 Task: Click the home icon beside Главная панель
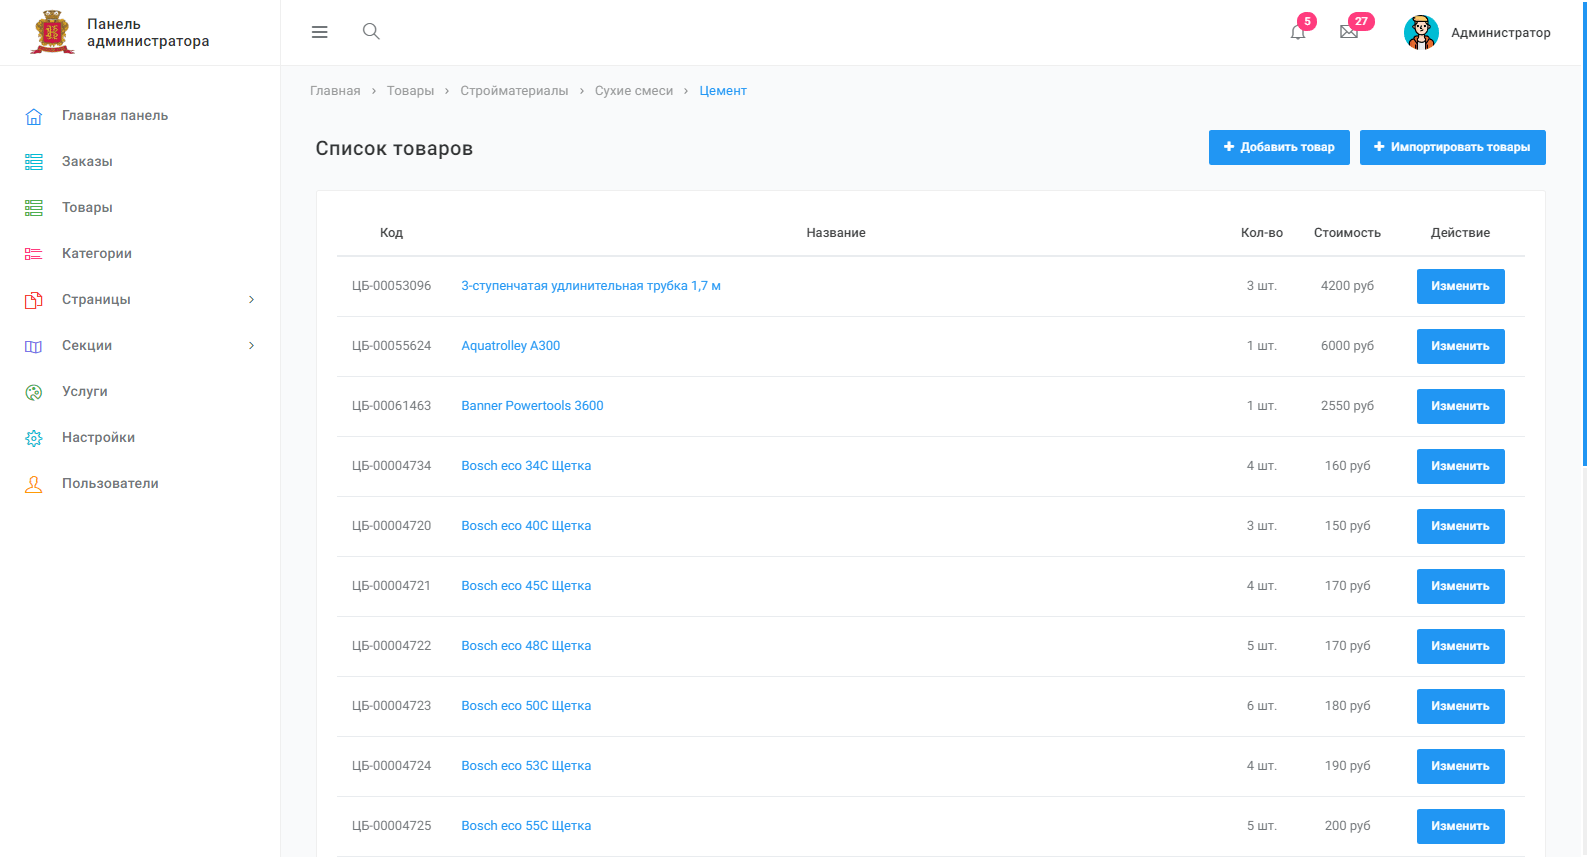(34, 116)
